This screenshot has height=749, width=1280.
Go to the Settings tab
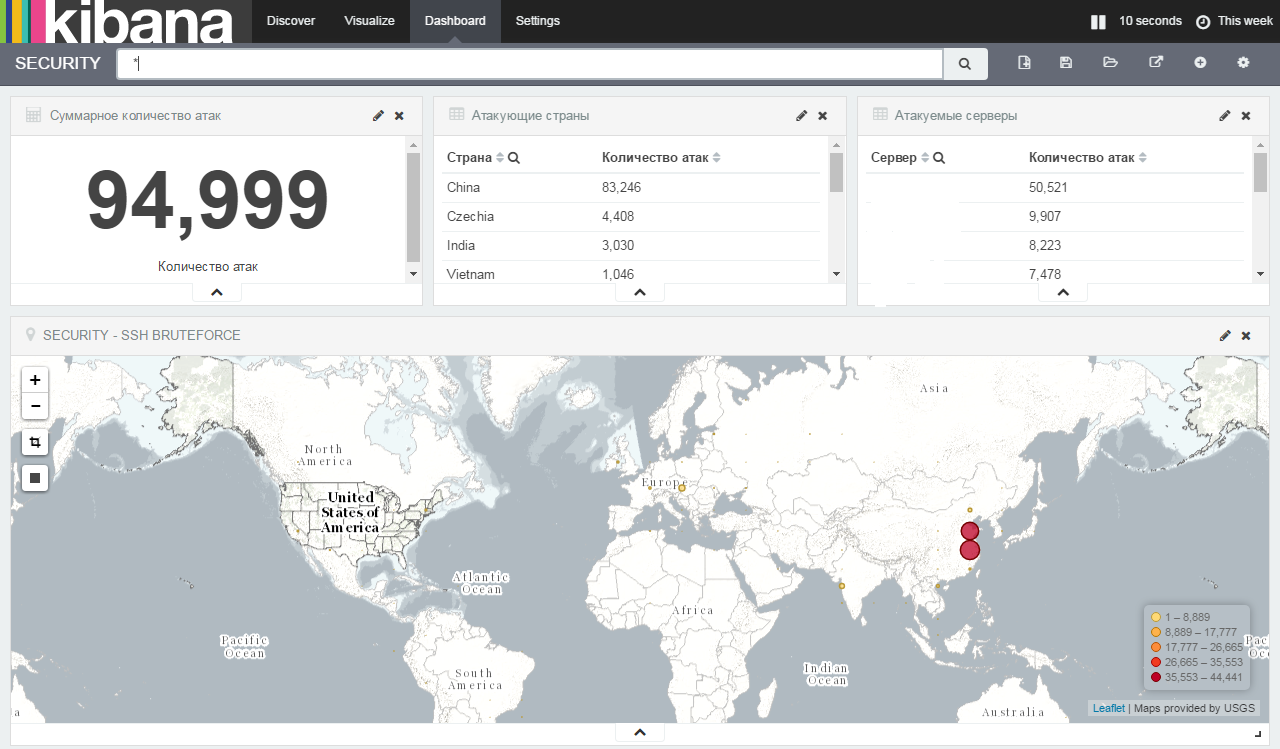pyautogui.click(x=538, y=21)
